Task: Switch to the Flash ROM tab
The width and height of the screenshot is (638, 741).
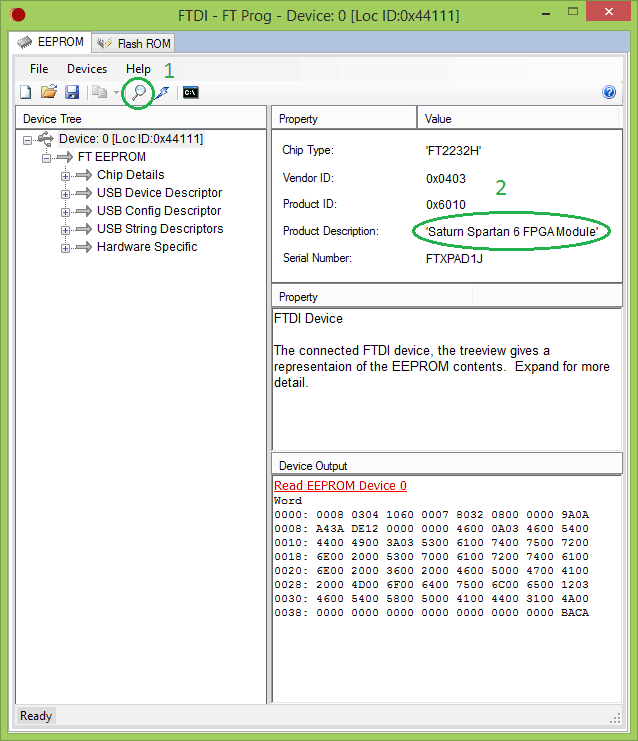Action: (136, 43)
